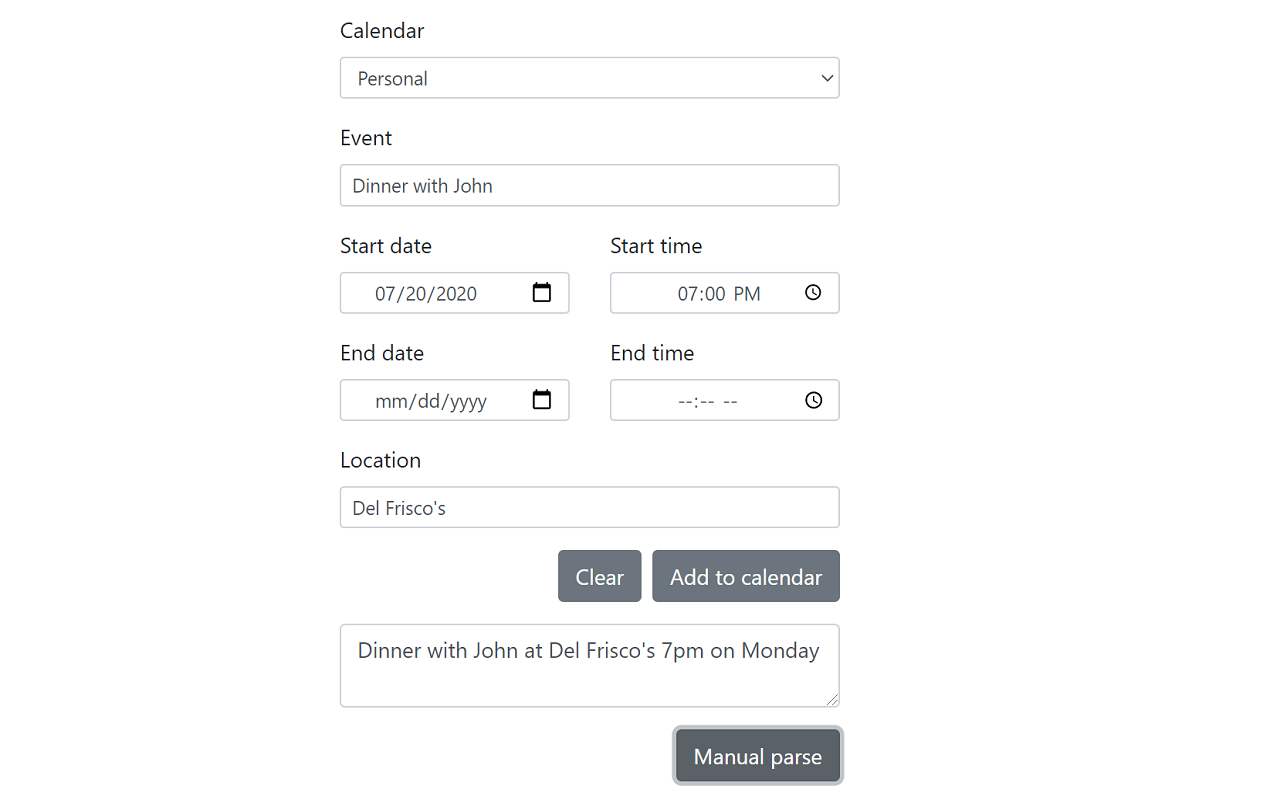1280x800 pixels.
Task: Click the Manual parse button
Action: pyautogui.click(x=758, y=756)
